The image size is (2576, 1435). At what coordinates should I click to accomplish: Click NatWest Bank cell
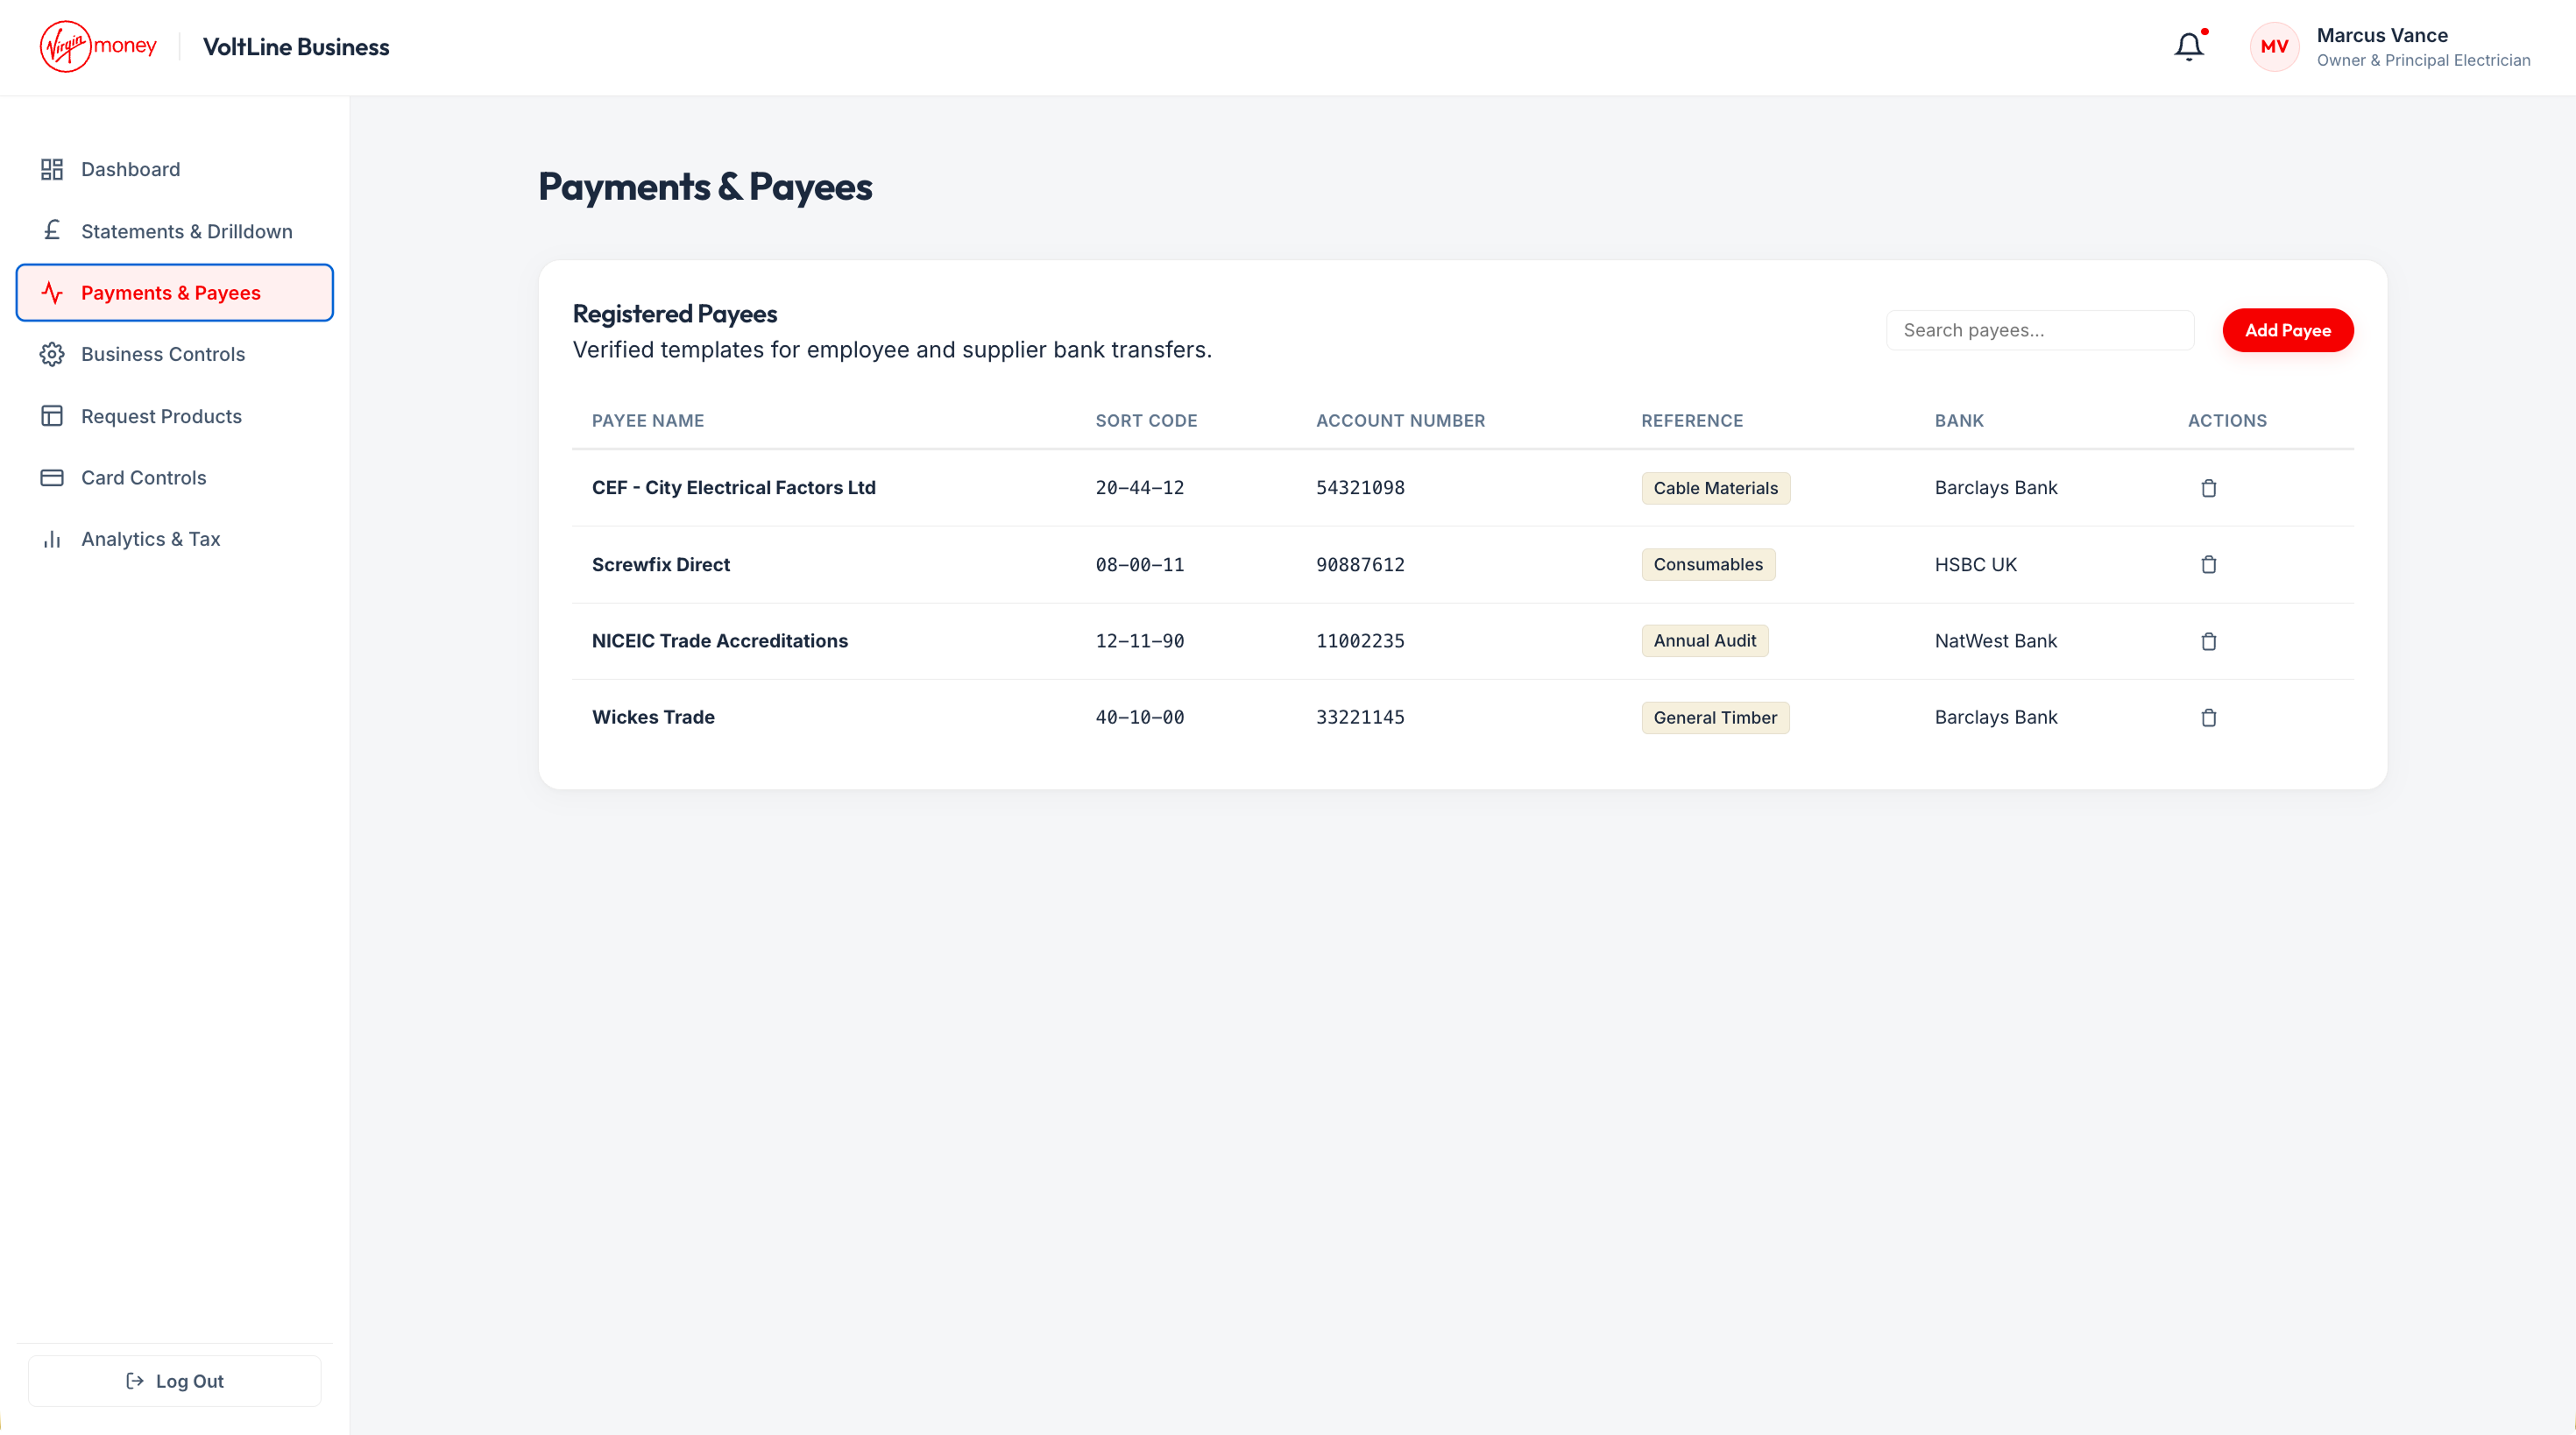[1995, 641]
